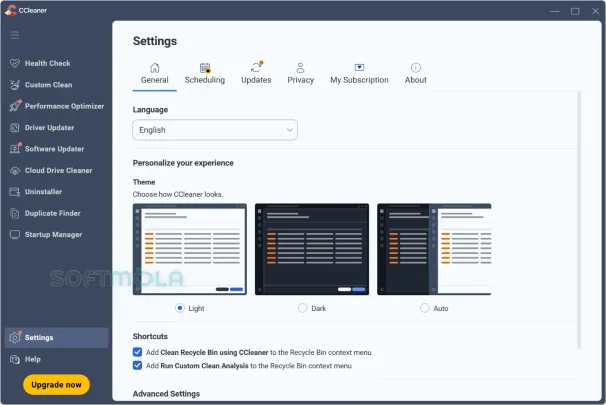
Task: Click the Shortcuts section heading
Action: tap(150, 336)
